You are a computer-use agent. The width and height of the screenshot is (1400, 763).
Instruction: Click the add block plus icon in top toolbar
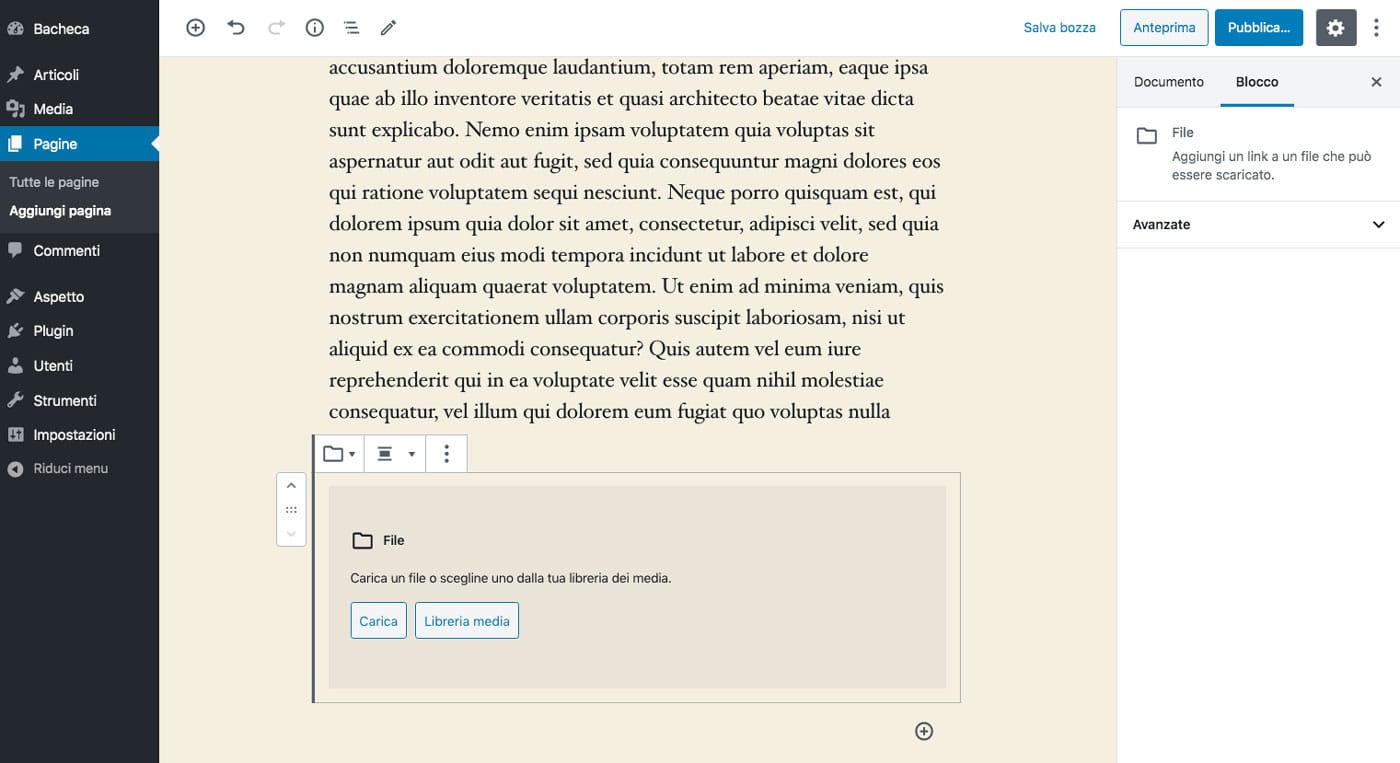pyautogui.click(x=196, y=28)
